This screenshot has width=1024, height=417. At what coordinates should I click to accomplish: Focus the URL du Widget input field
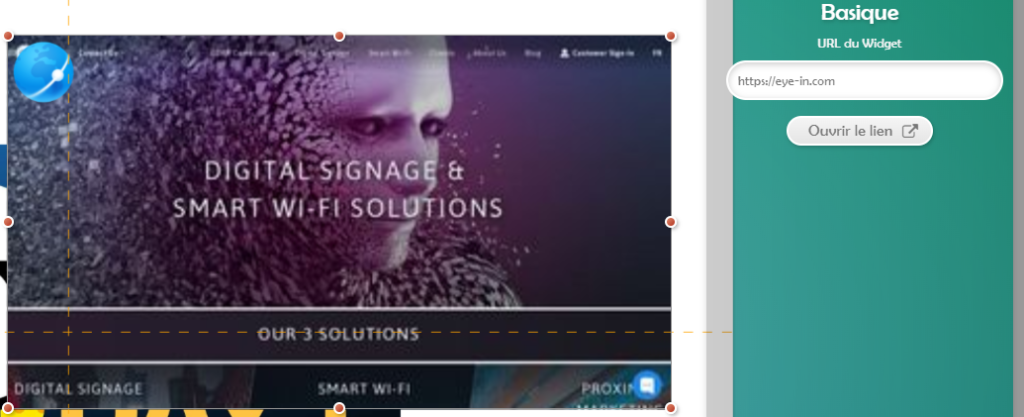(864, 80)
